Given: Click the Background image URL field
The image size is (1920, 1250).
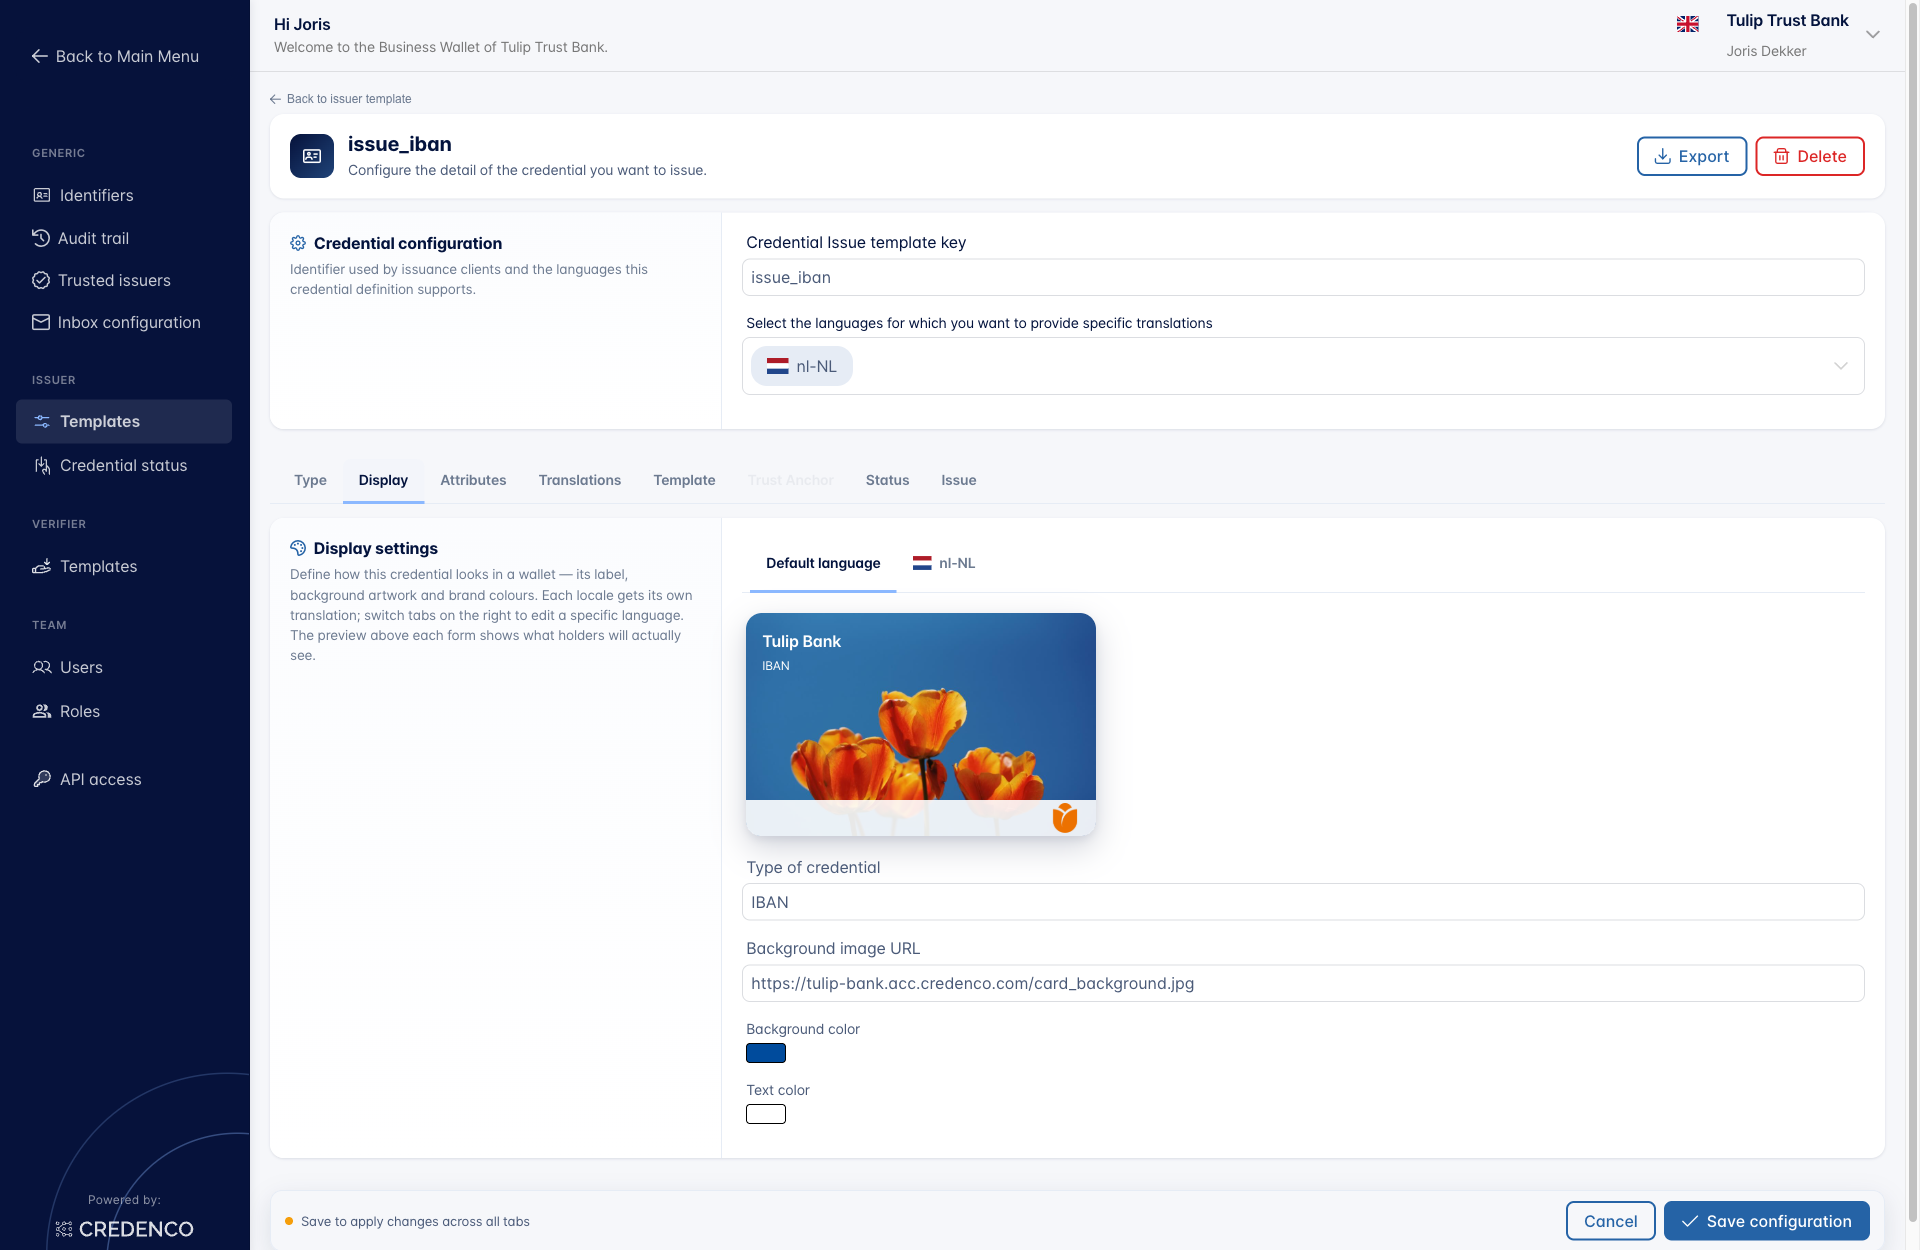Looking at the screenshot, I should 1303,983.
